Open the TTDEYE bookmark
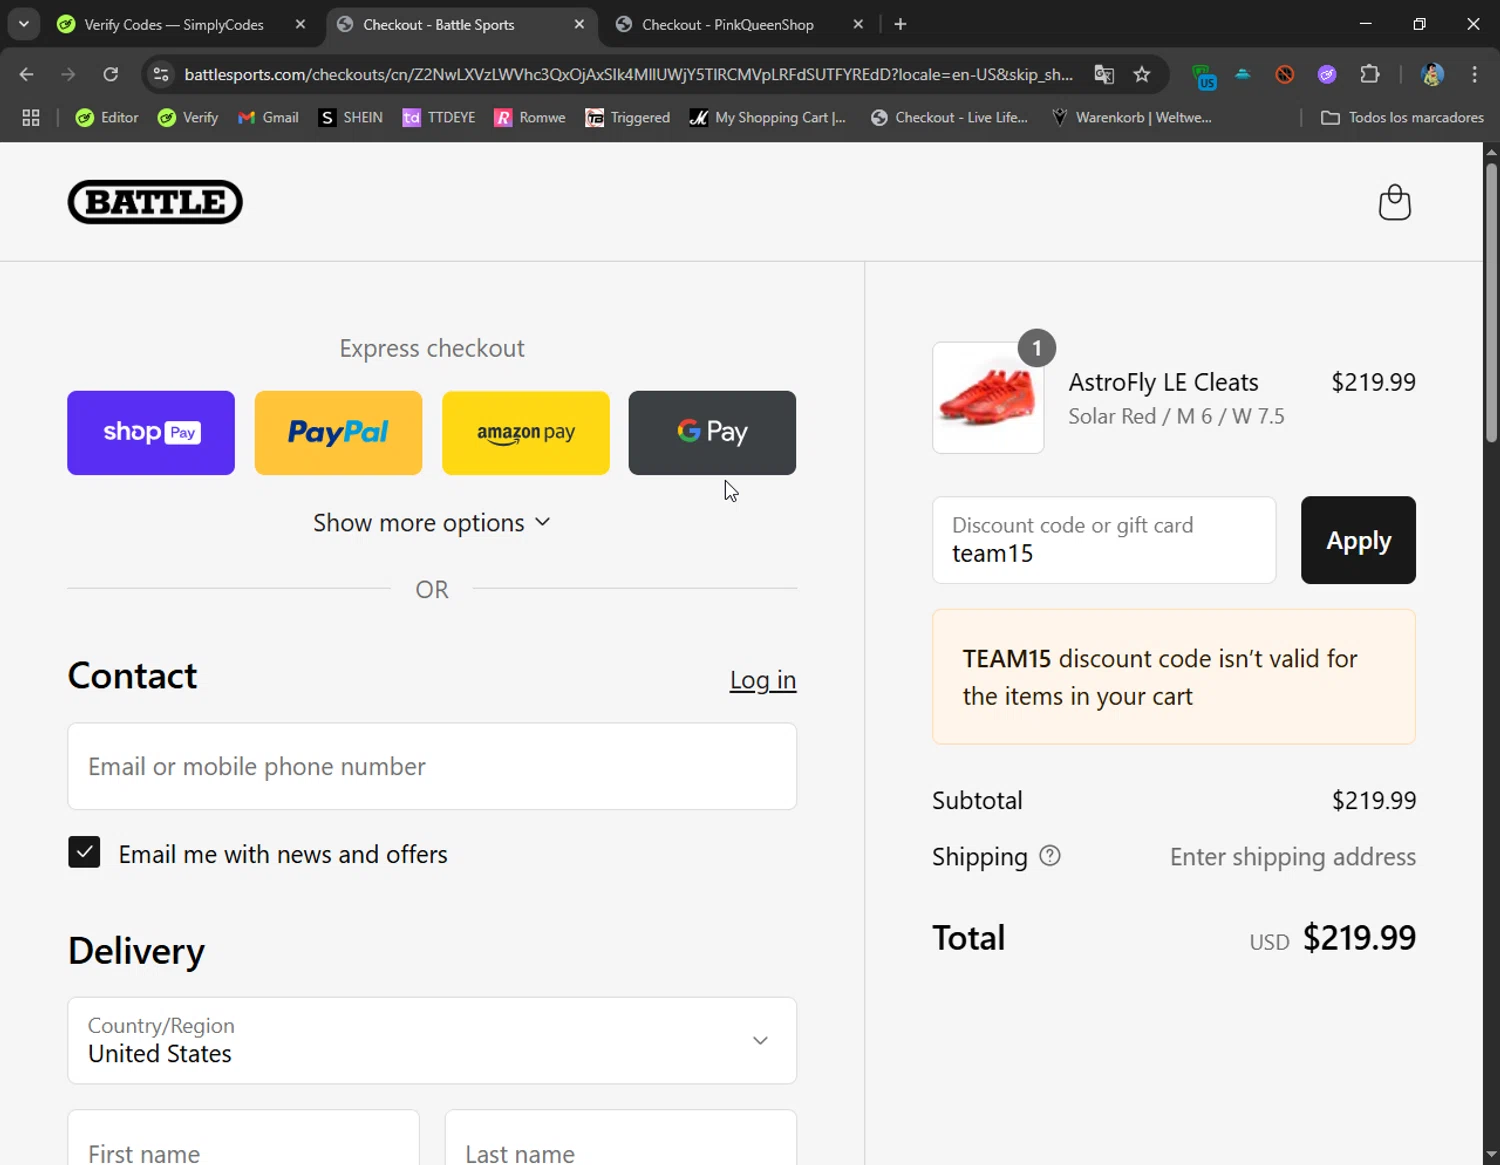This screenshot has height=1165, width=1500. click(438, 118)
